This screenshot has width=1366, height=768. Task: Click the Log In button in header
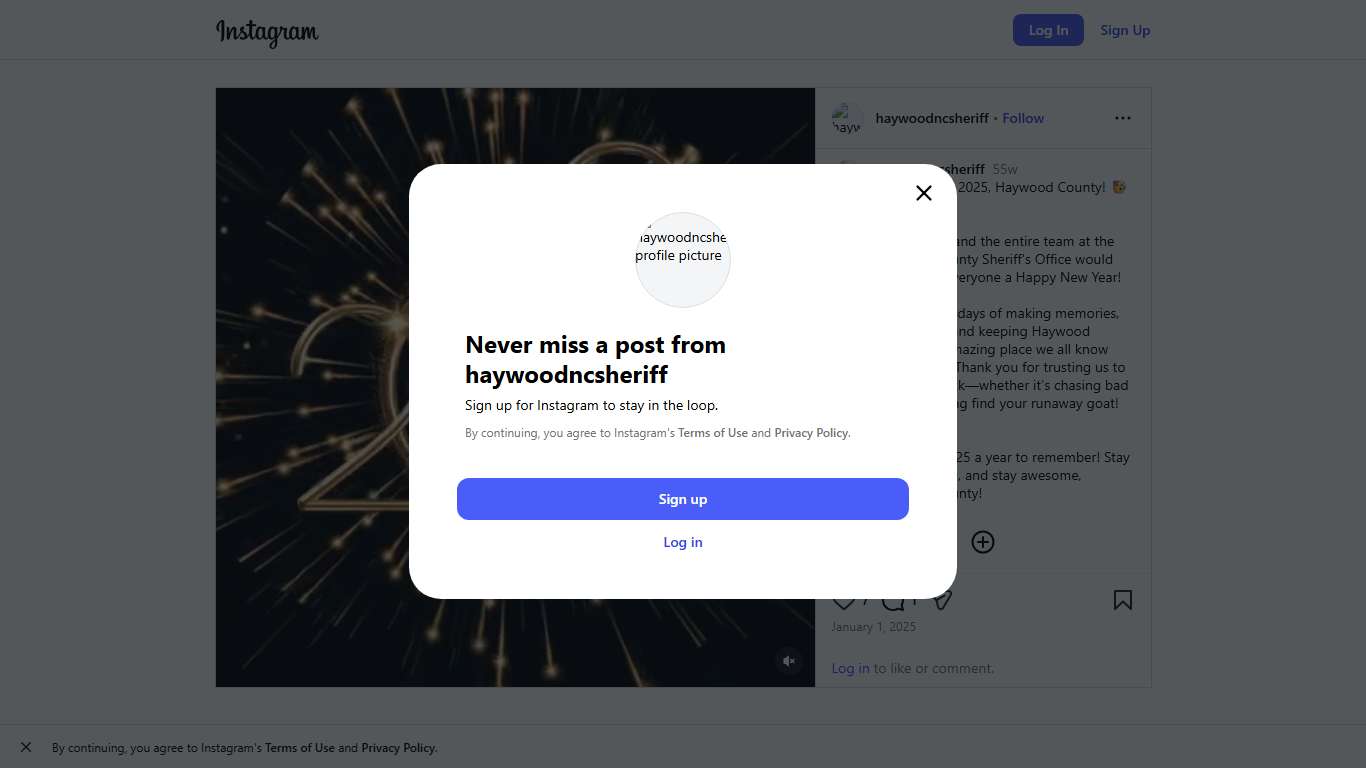coord(1048,30)
